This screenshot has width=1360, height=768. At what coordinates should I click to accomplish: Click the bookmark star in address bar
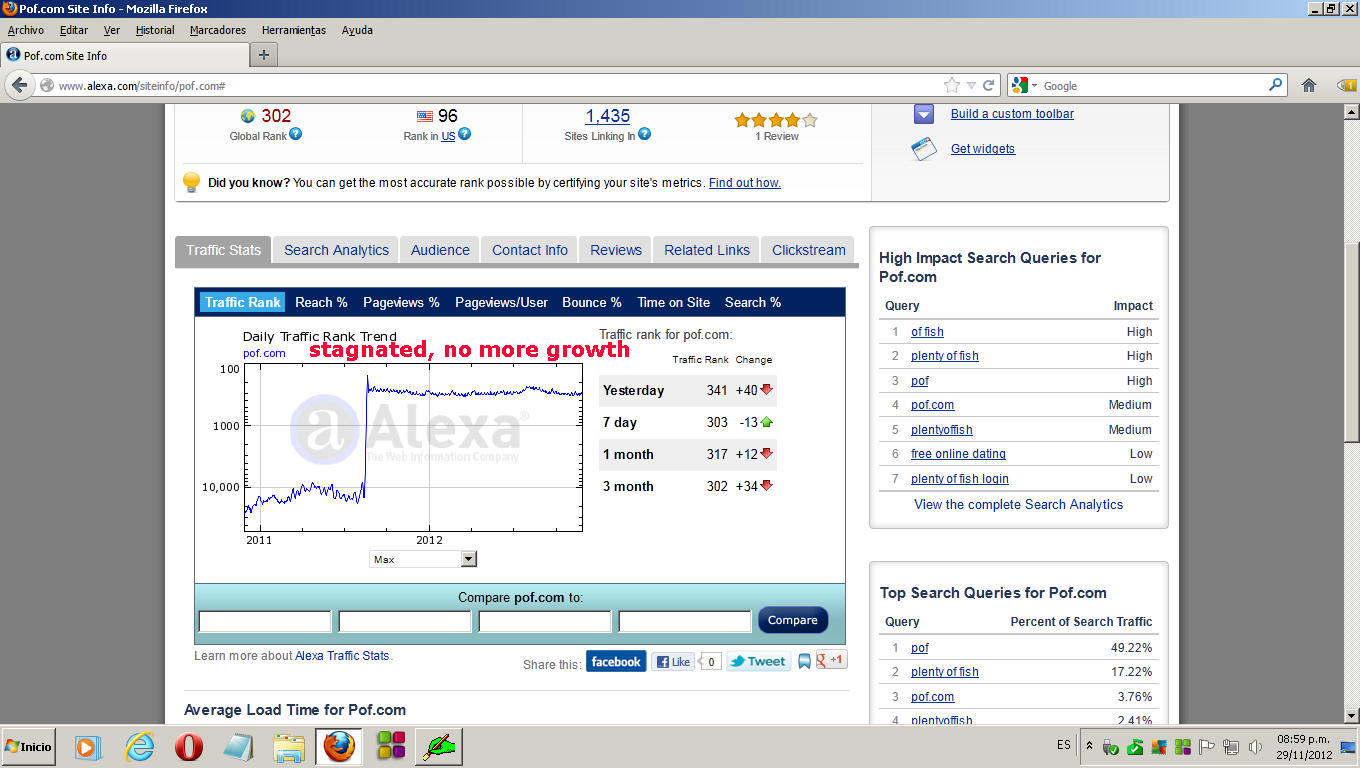click(952, 85)
